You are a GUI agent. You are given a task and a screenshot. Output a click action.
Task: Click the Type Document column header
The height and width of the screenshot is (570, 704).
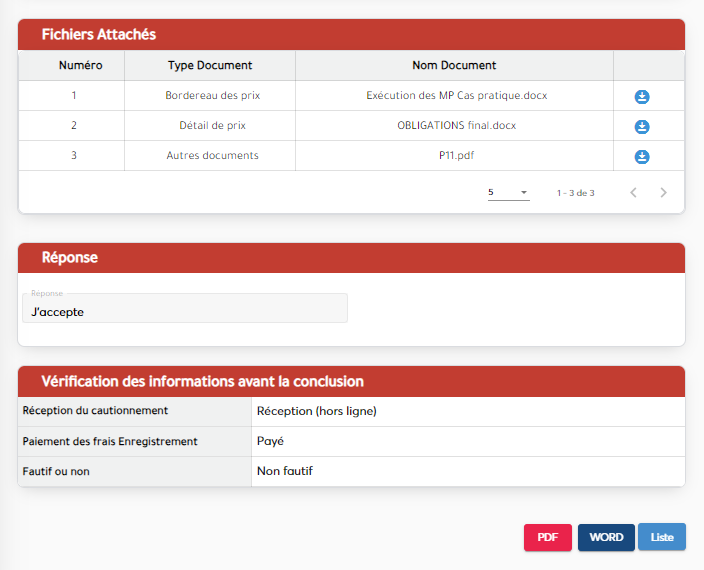[210, 65]
